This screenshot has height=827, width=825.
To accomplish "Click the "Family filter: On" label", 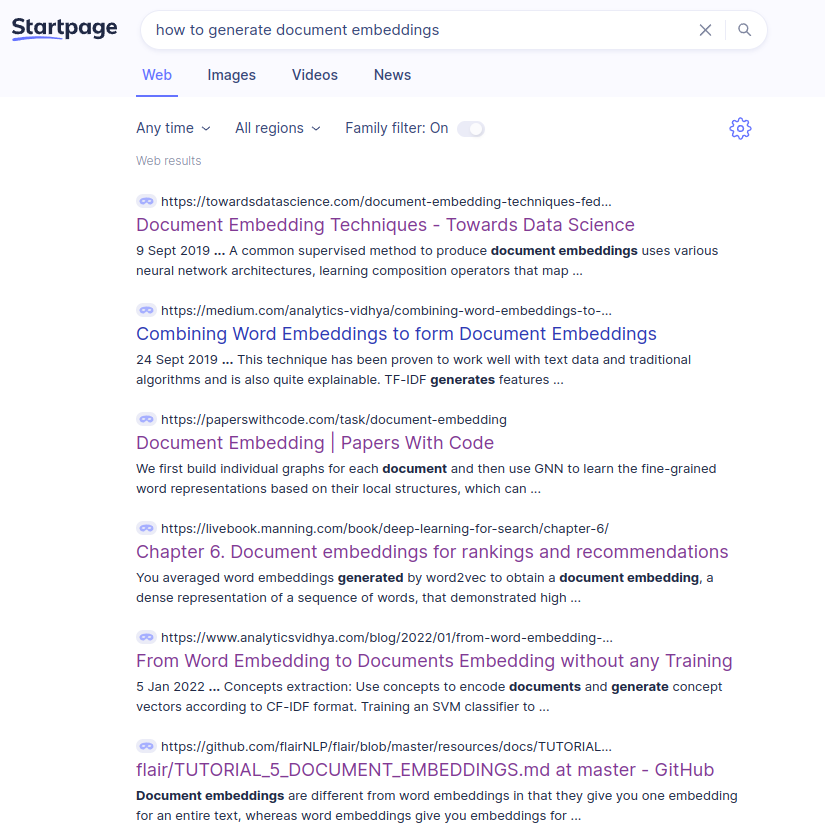I will point(397,128).
